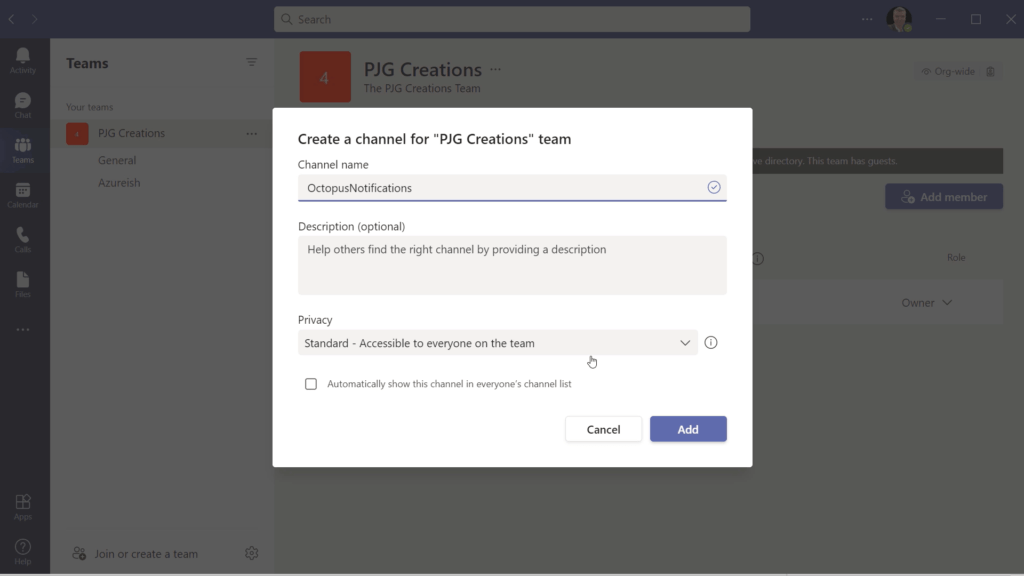Viewport: 1024px width, 576px height.
Task: Click the tag icon beside Org-wide
Action: [x=990, y=71]
